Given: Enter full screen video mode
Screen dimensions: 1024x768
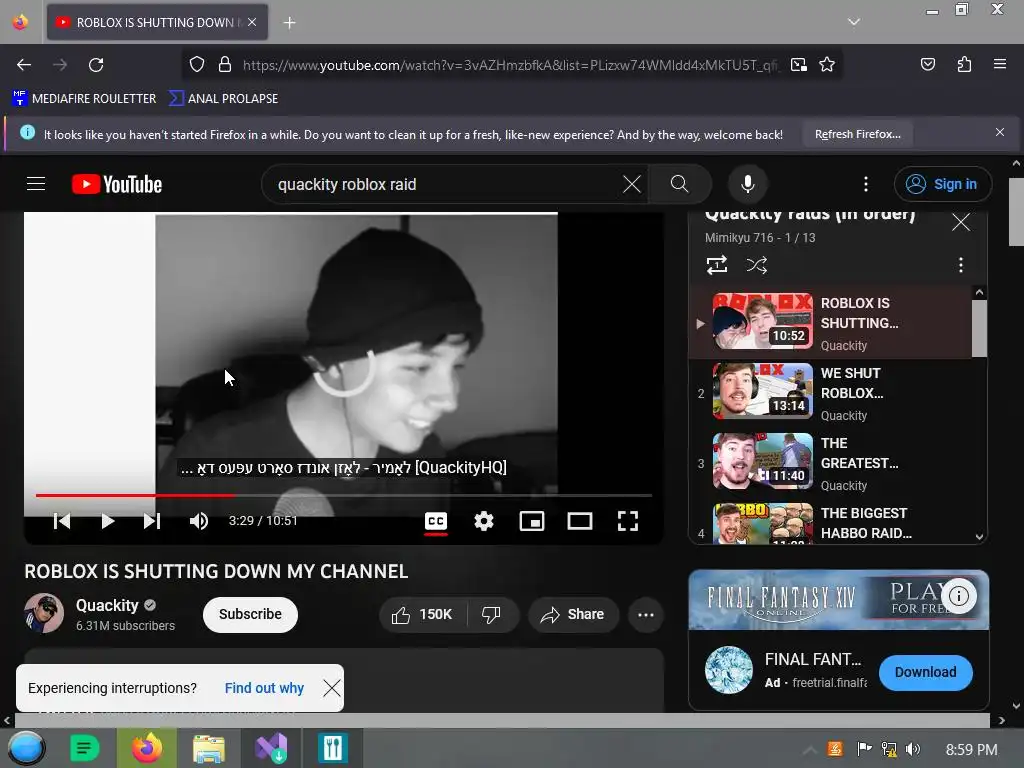Looking at the screenshot, I should pyautogui.click(x=628, y=520).
